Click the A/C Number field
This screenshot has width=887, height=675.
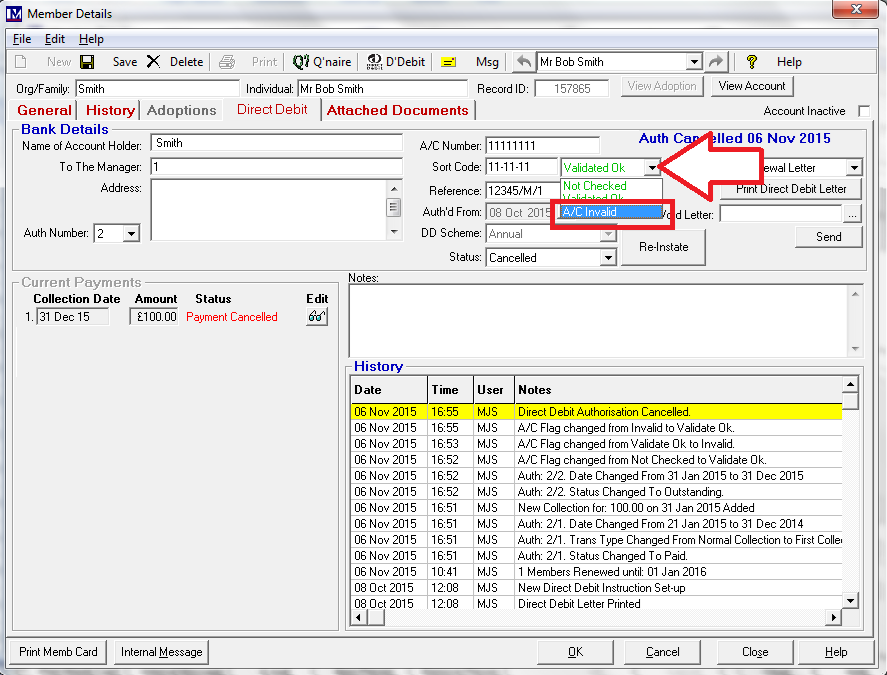coord(542,145)
